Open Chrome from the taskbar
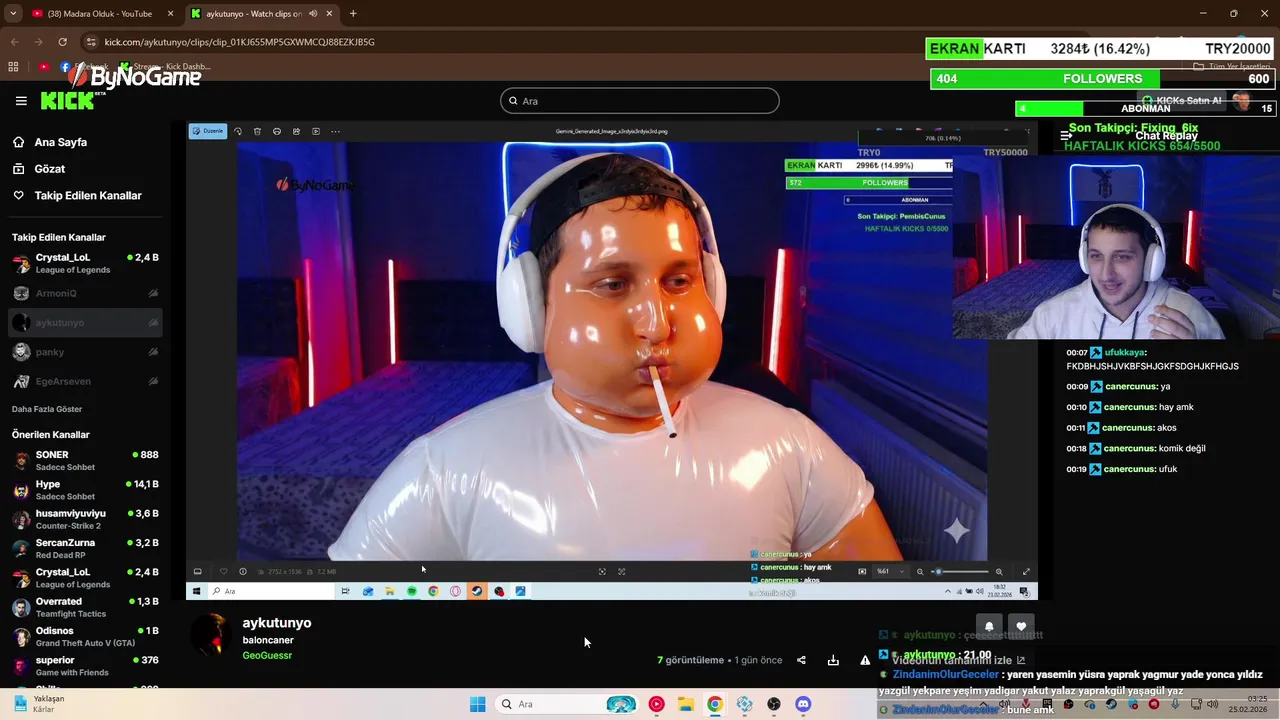1280x720 pixels. point(715,704)
